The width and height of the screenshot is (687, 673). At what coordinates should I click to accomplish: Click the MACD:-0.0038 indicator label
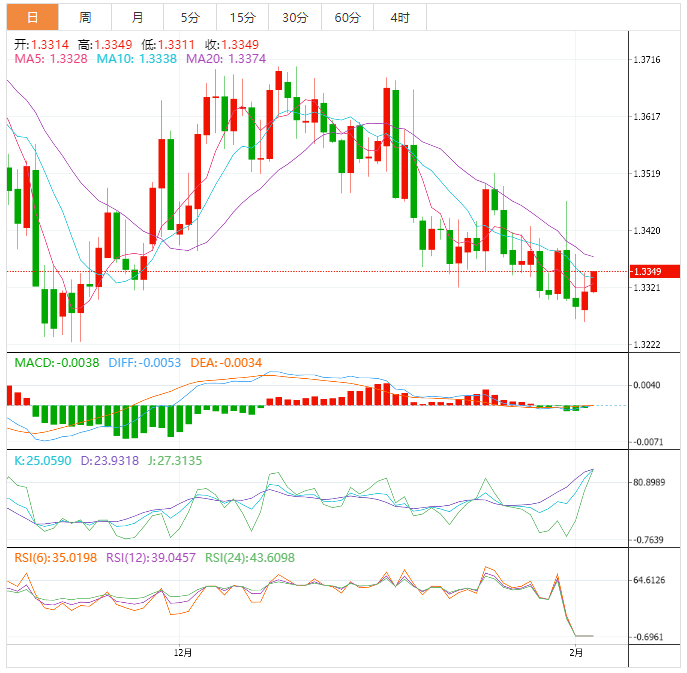[x=57, y=362]
